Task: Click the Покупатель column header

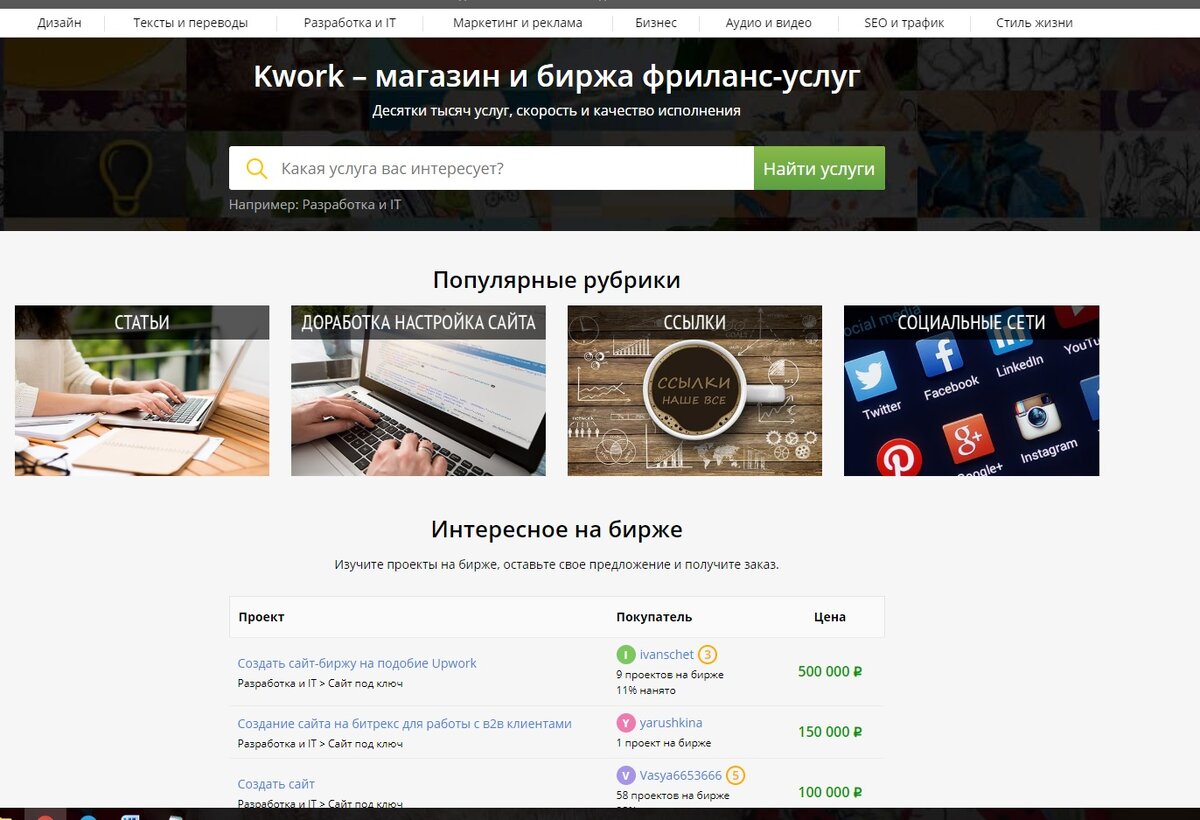Action: click(654, 617)
